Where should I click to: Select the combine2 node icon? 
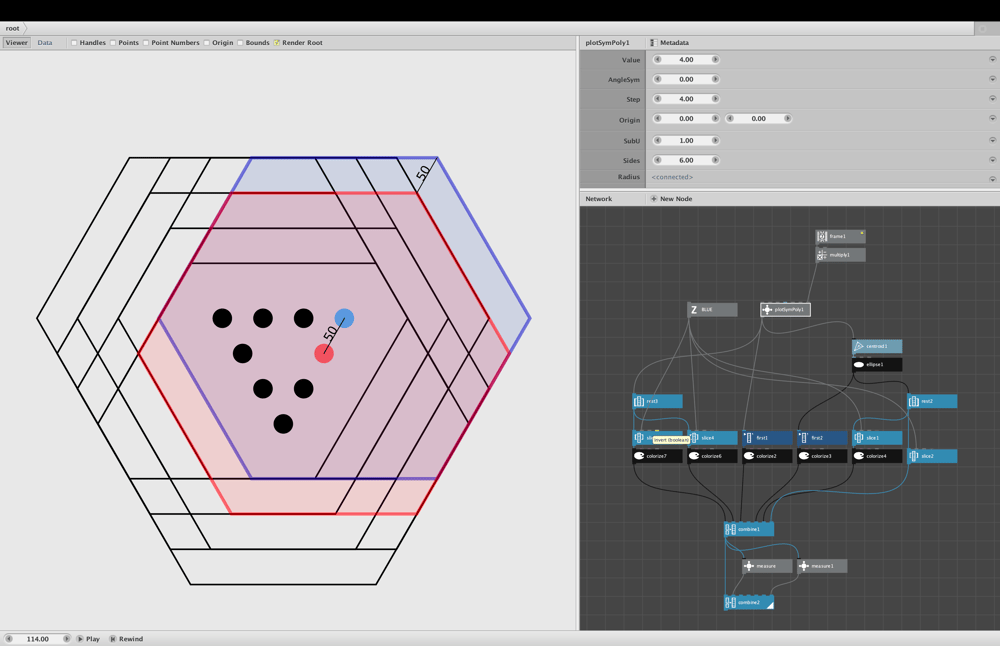pos(731,603)
